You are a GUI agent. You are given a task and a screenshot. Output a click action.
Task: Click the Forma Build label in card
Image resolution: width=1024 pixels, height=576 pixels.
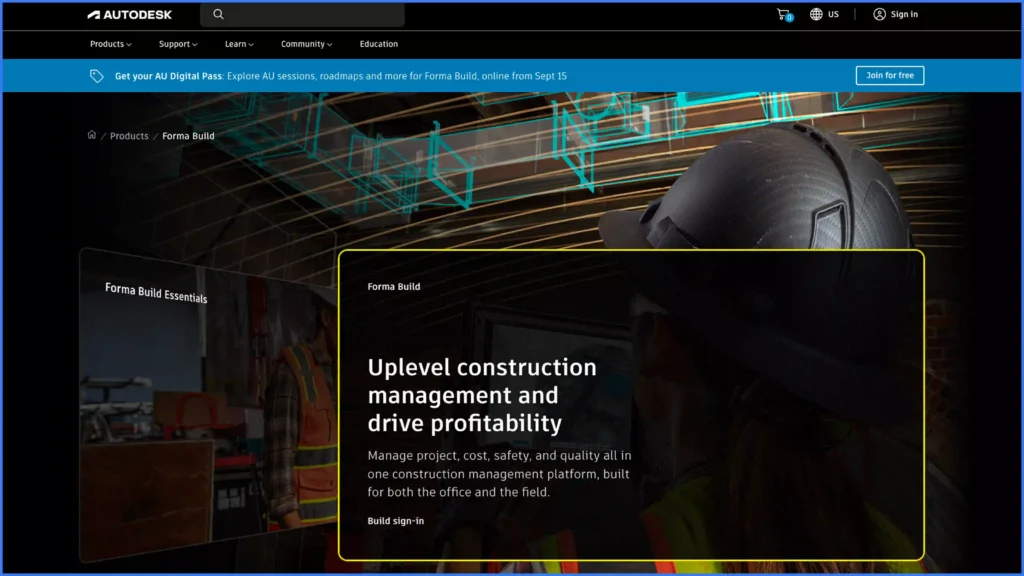point(394,286)
